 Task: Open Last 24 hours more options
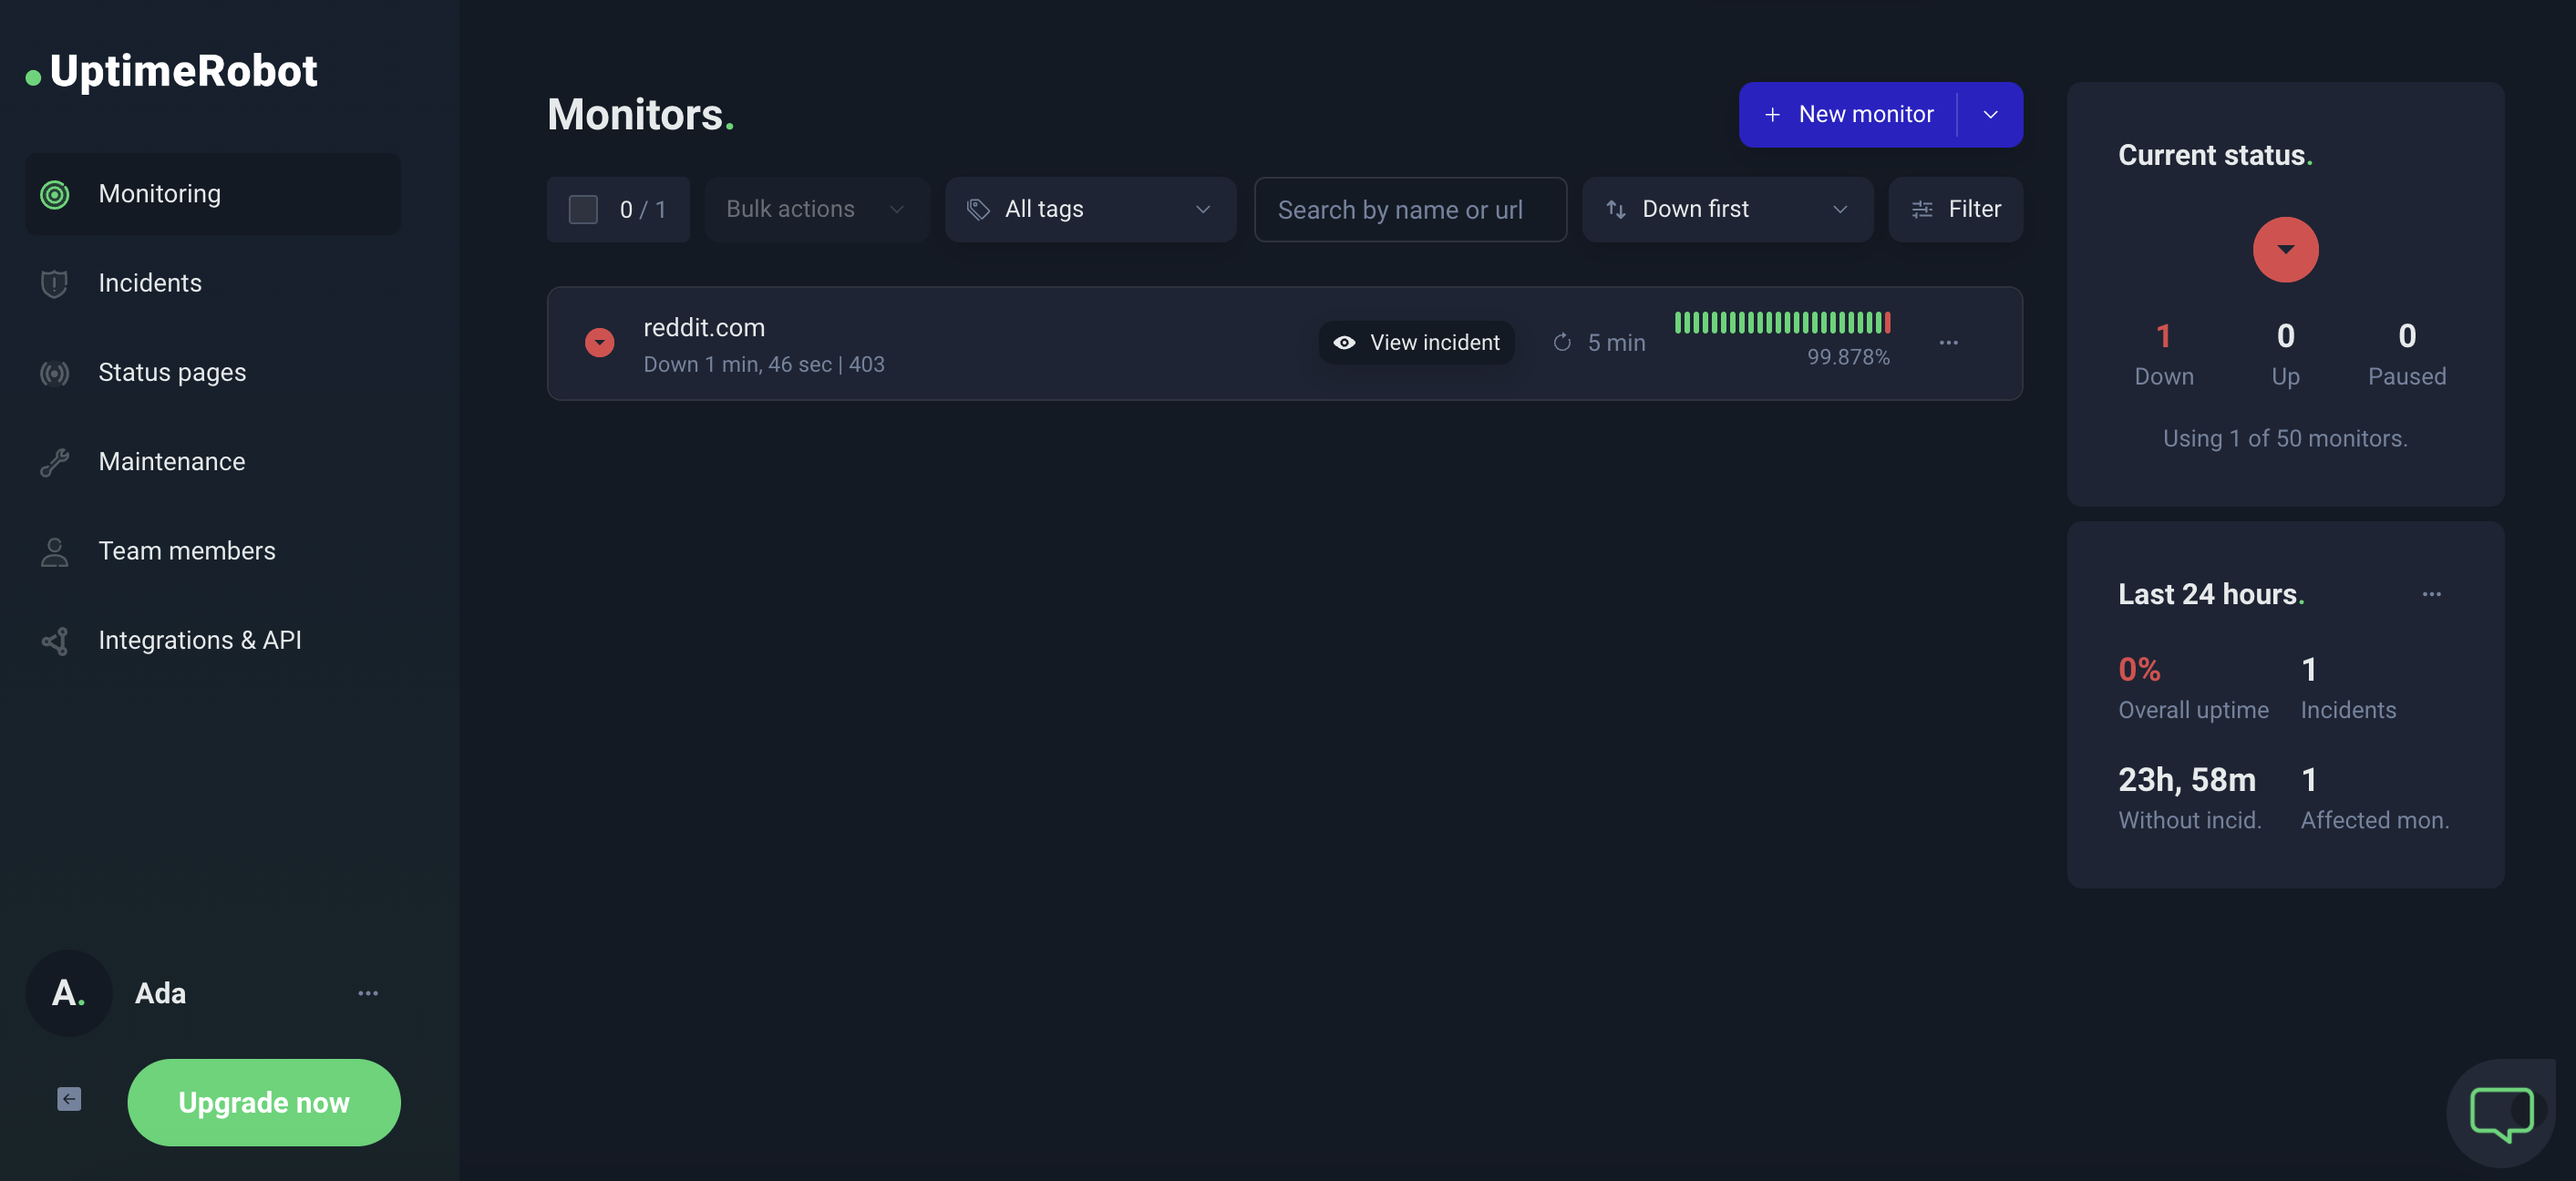point(2431,594)
